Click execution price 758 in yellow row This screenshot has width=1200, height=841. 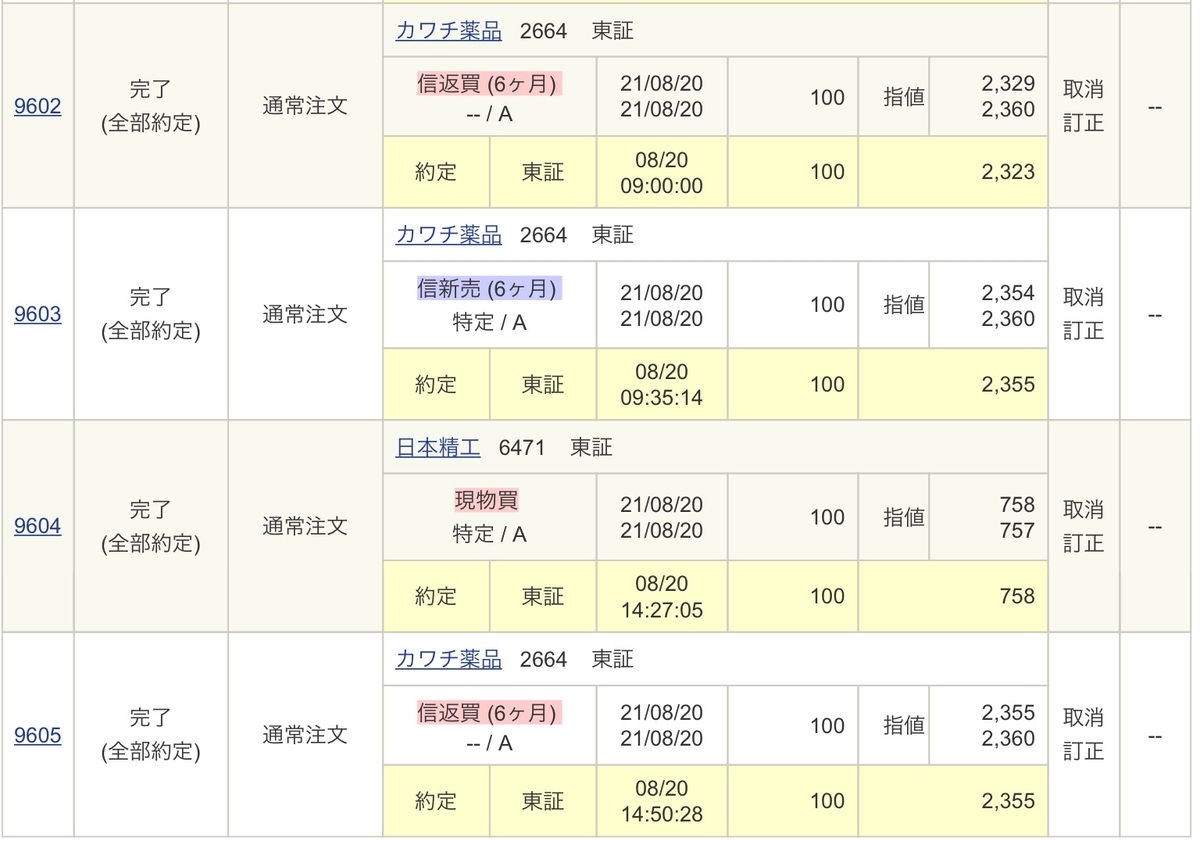[x=1017, y=597]
